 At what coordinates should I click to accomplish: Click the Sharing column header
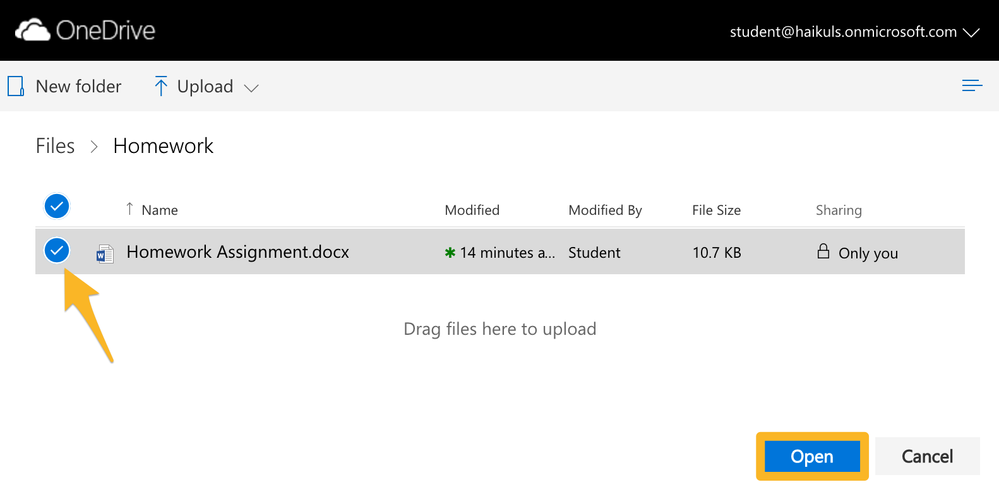pos(838,210)
